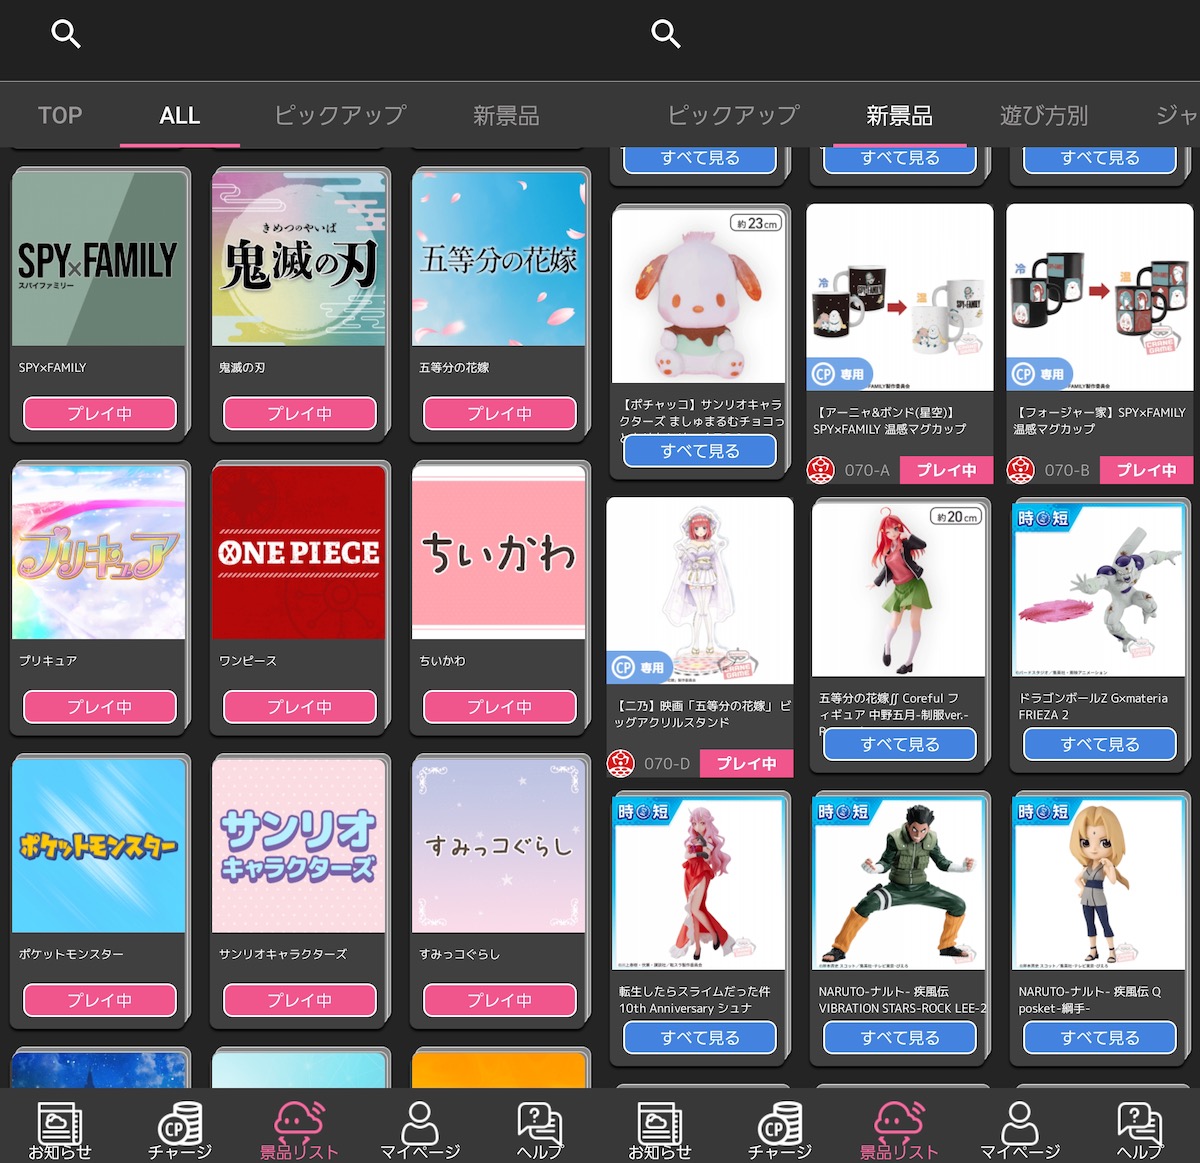
Task: Click the 約20cm size badge on 中野五月 figure
Action: [x=956, y=517]
